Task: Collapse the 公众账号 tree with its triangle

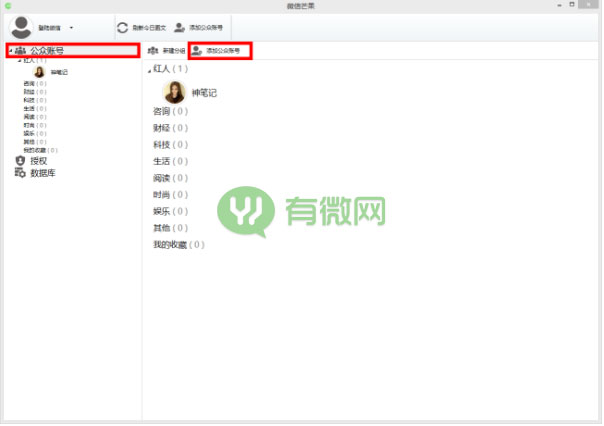Action: click(x=11, y=51)
